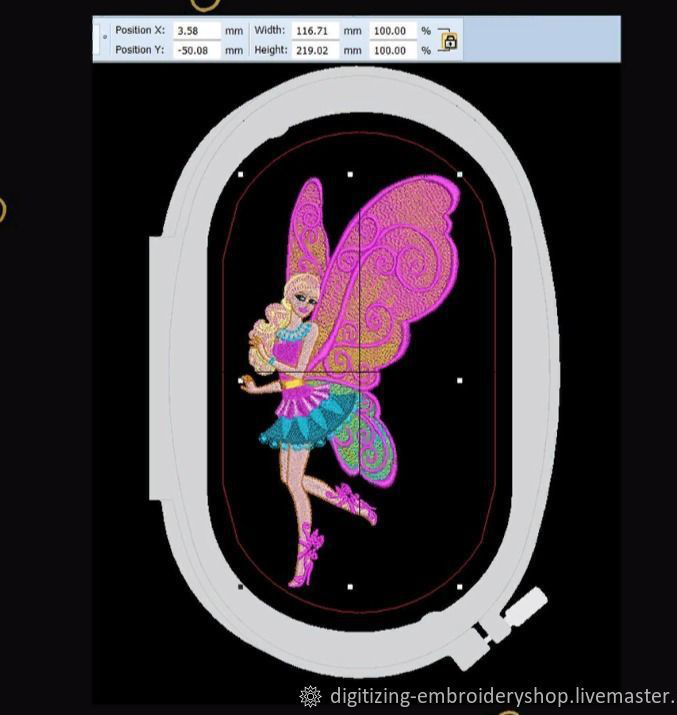
Task: Grab the toolbar grip handle at left edge
Action: pyautogui.click(x=104, y=40)
